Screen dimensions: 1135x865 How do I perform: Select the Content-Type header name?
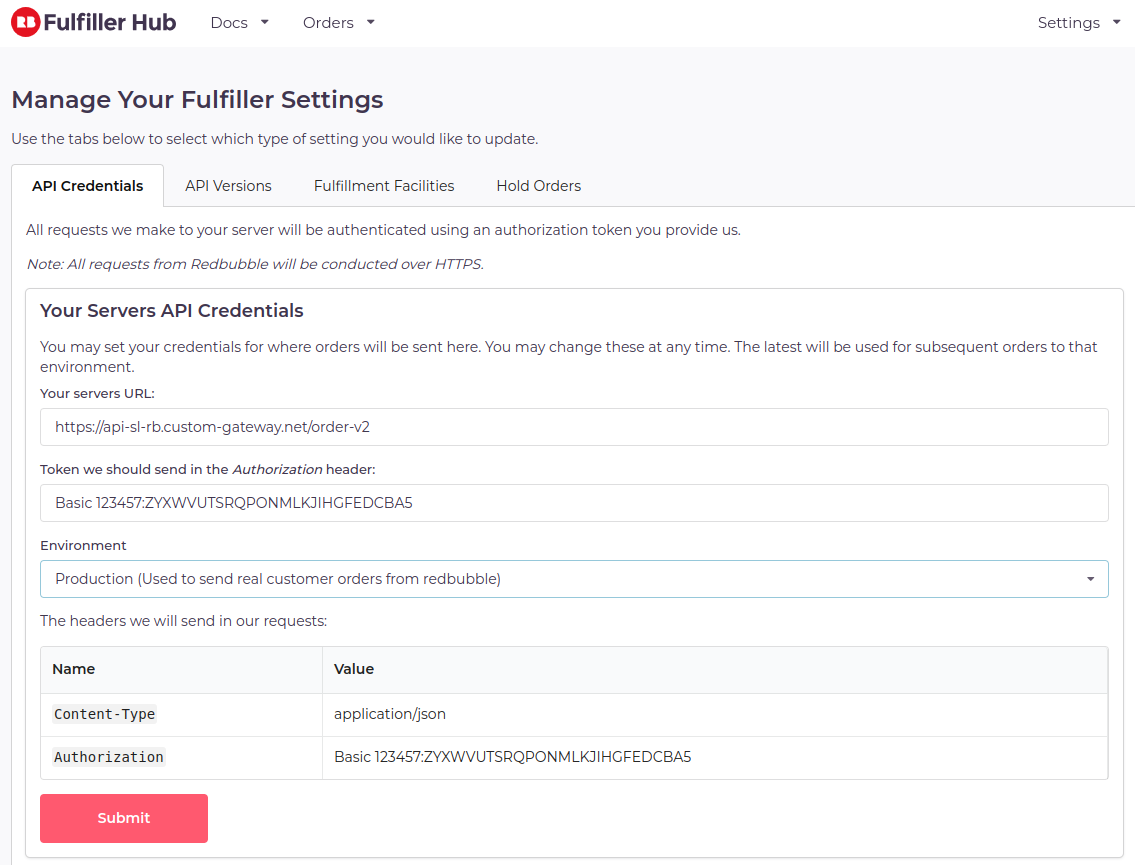(105, 714)
